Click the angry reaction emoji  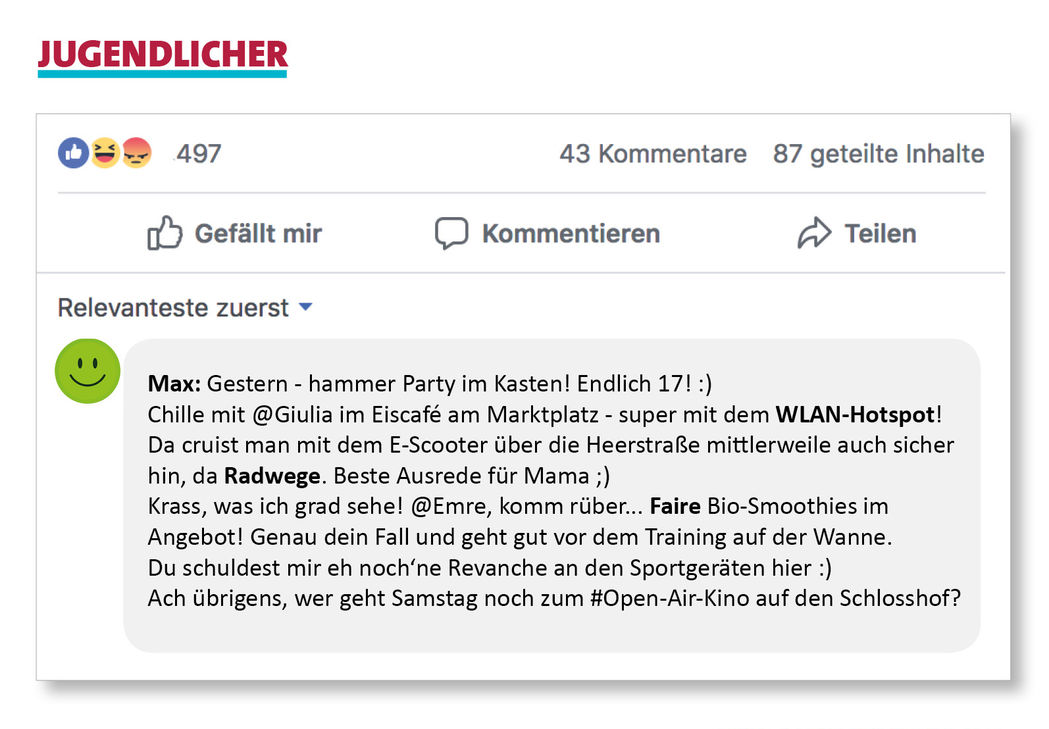click(136, 153)
